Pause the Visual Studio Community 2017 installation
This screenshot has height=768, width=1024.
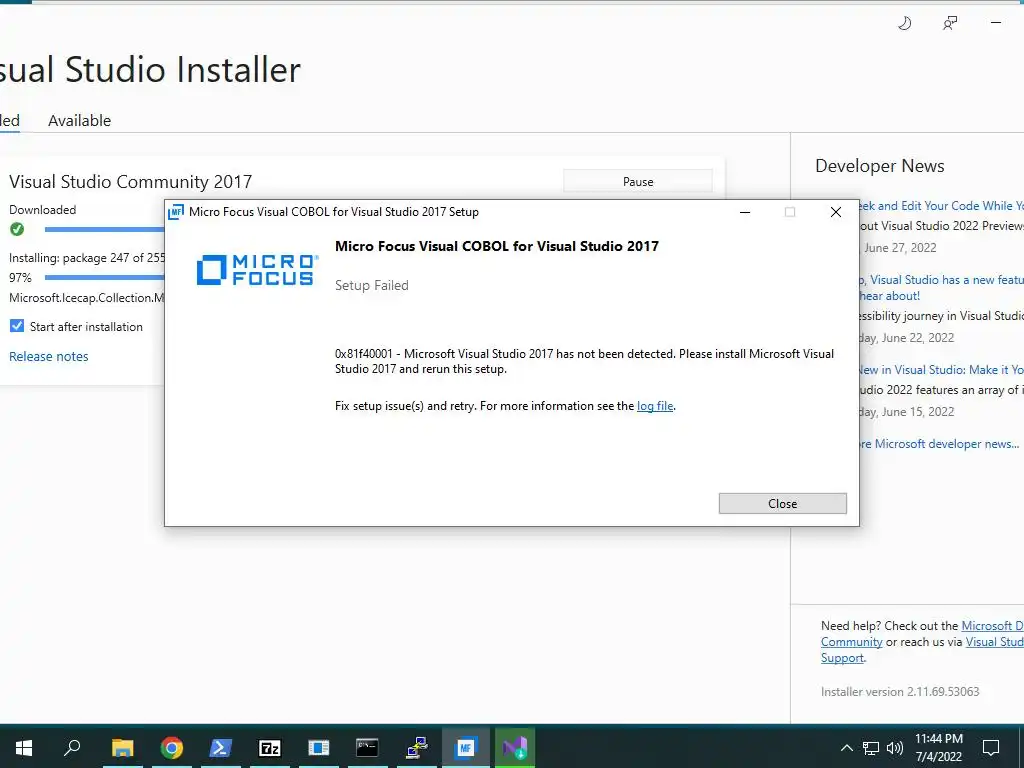(637, 182)
